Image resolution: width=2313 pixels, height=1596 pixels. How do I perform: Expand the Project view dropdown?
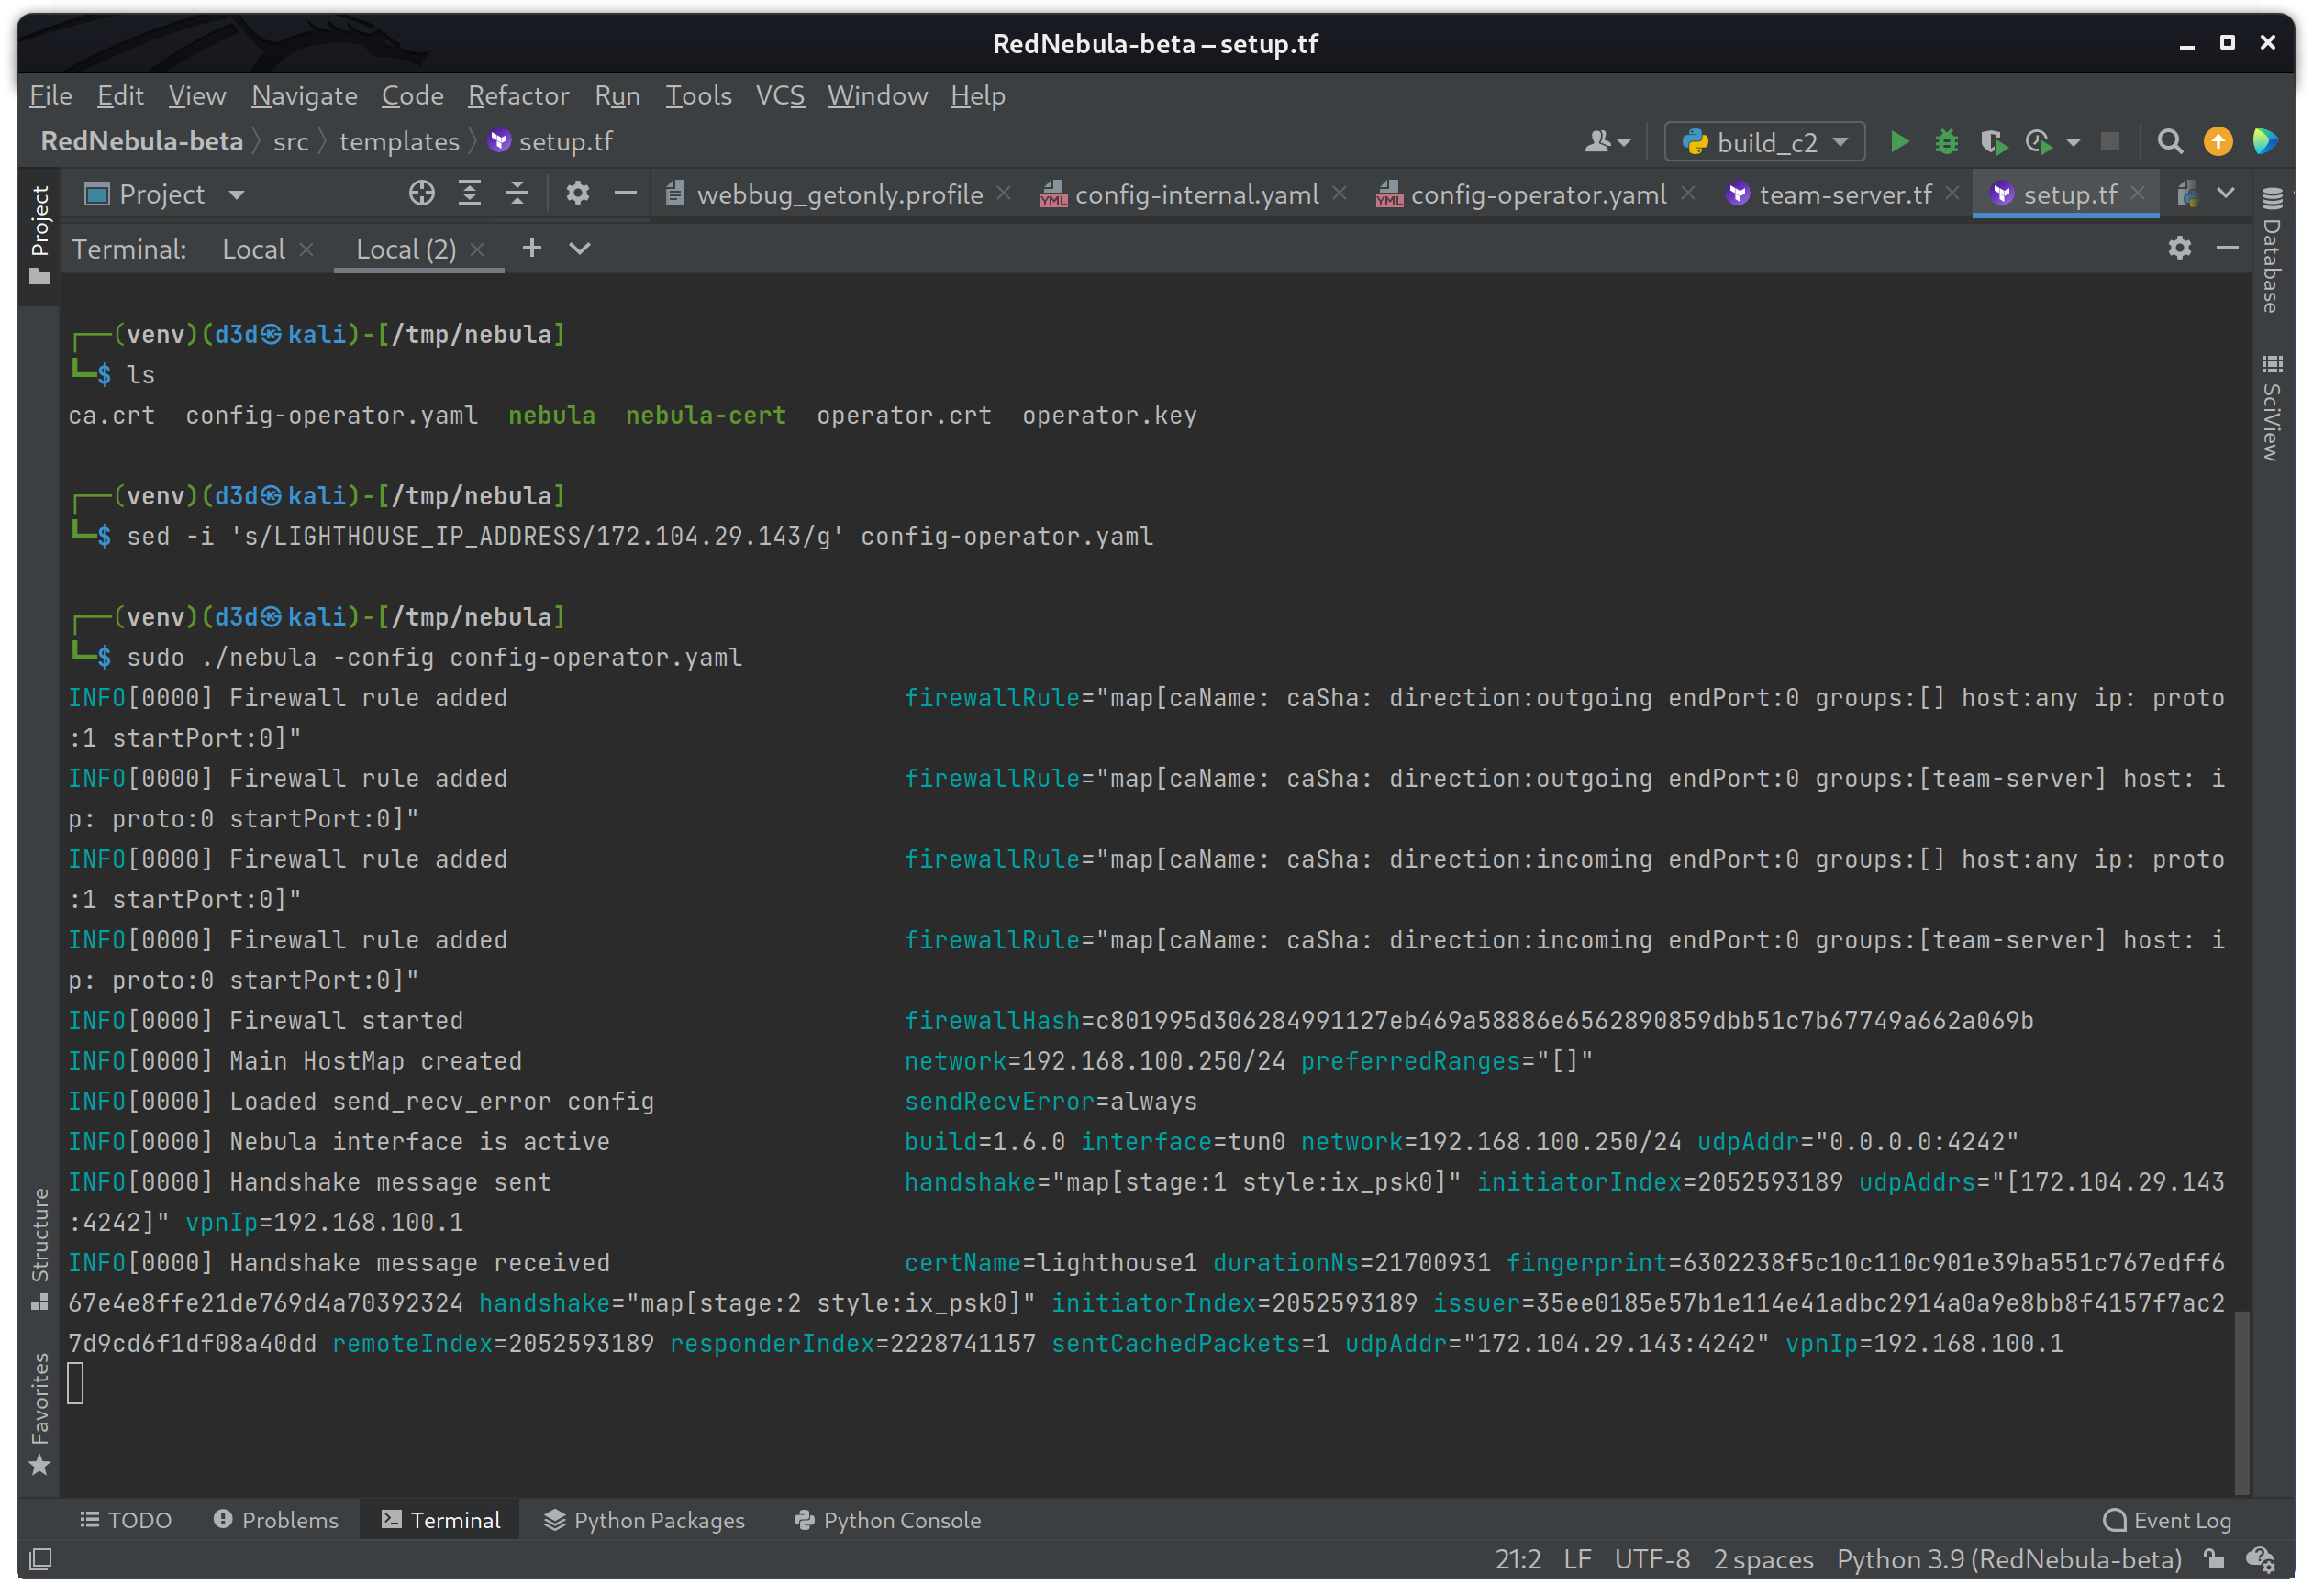click(237, 195)
